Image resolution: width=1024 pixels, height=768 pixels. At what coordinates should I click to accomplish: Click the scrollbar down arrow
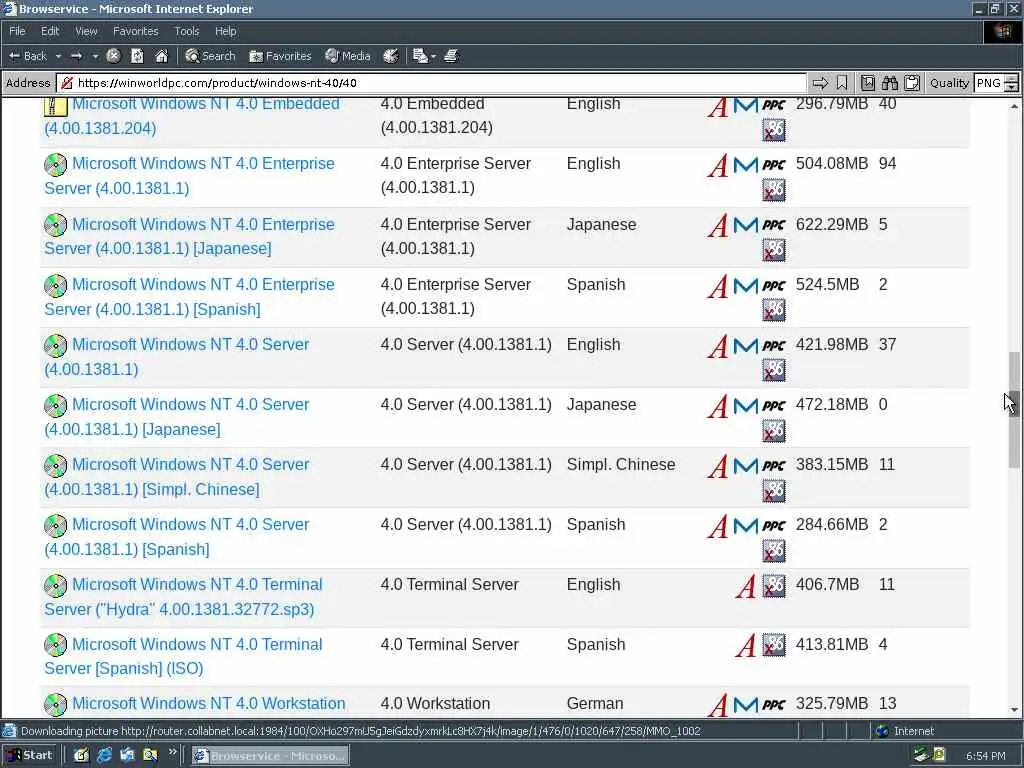(x=1014, y=710)
